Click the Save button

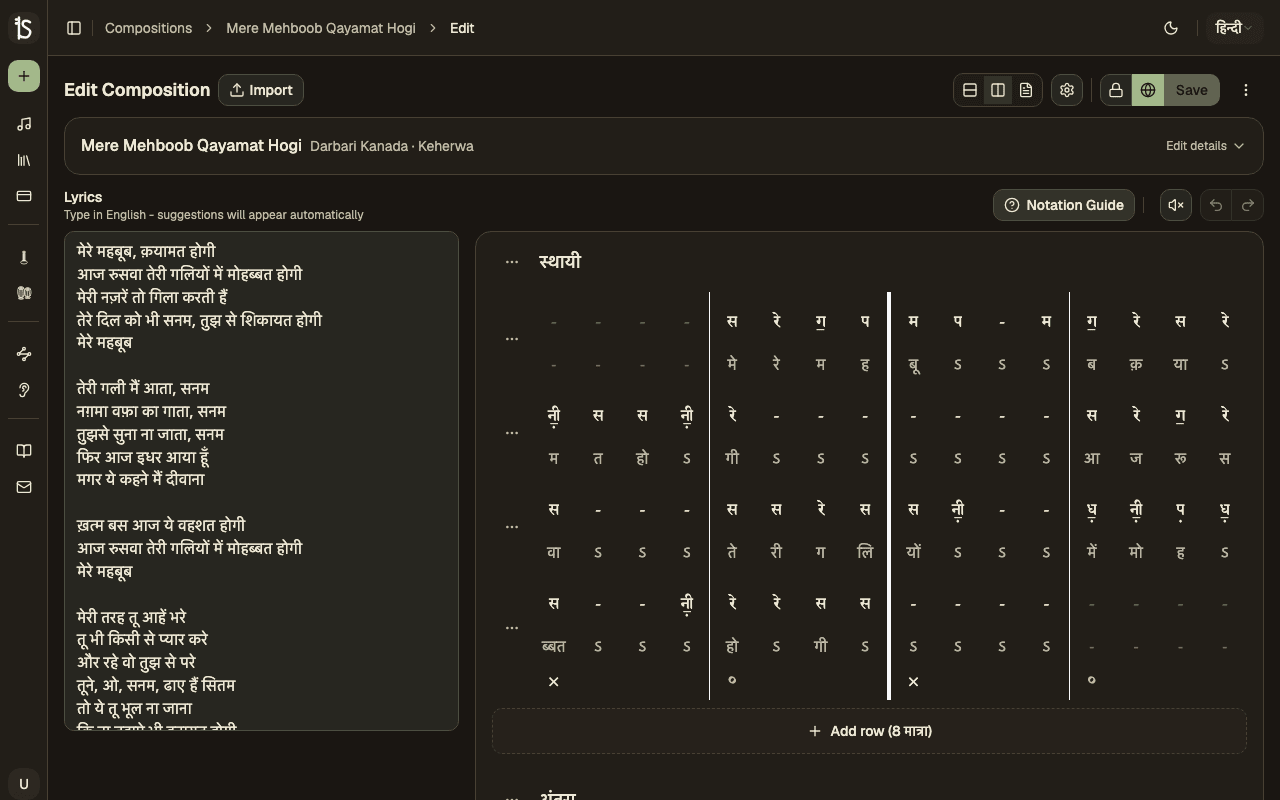[x=1192, y=90]
